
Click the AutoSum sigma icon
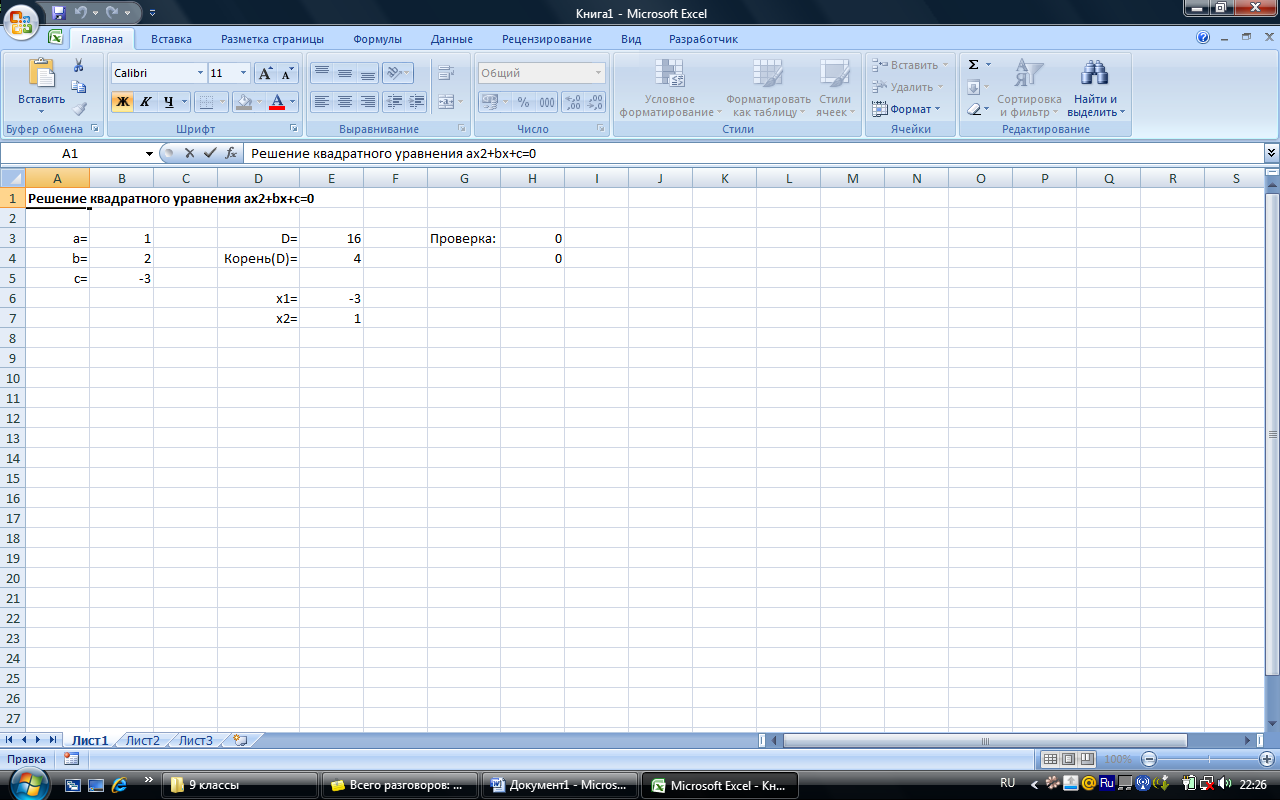[x=973, y=64]
